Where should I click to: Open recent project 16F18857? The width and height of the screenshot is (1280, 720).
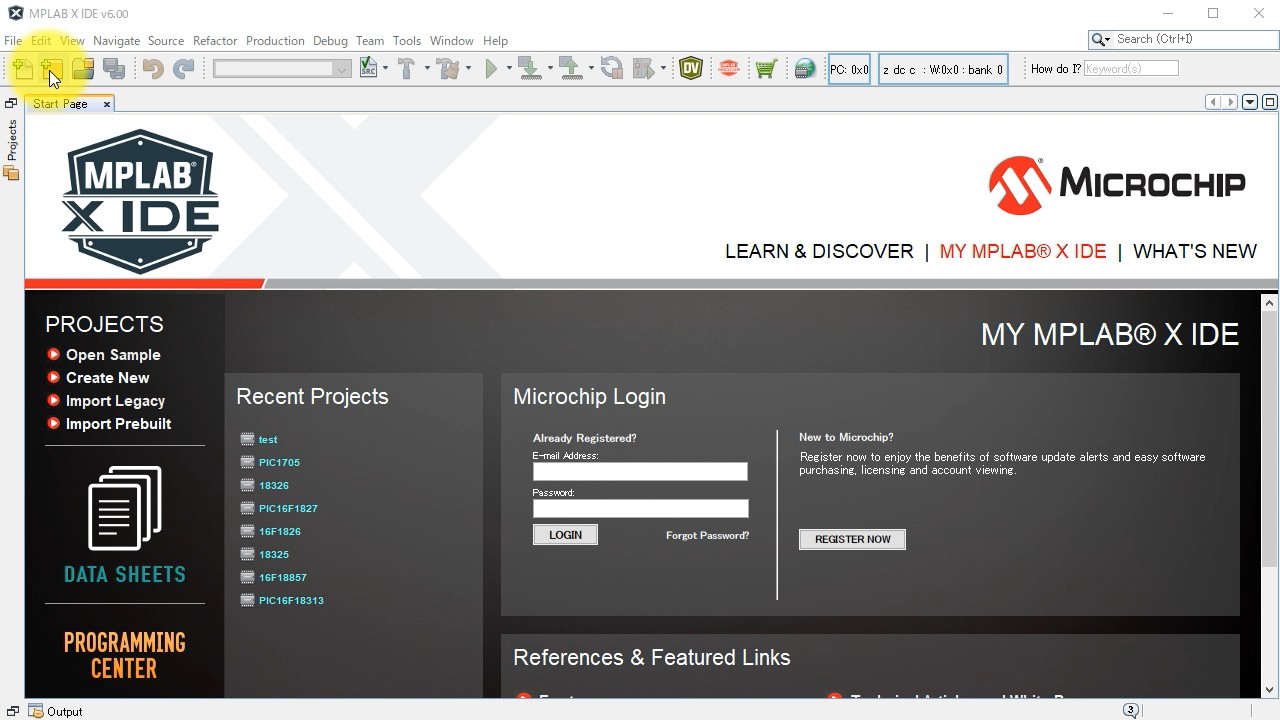pyautogui.click(x=283, y=577)
